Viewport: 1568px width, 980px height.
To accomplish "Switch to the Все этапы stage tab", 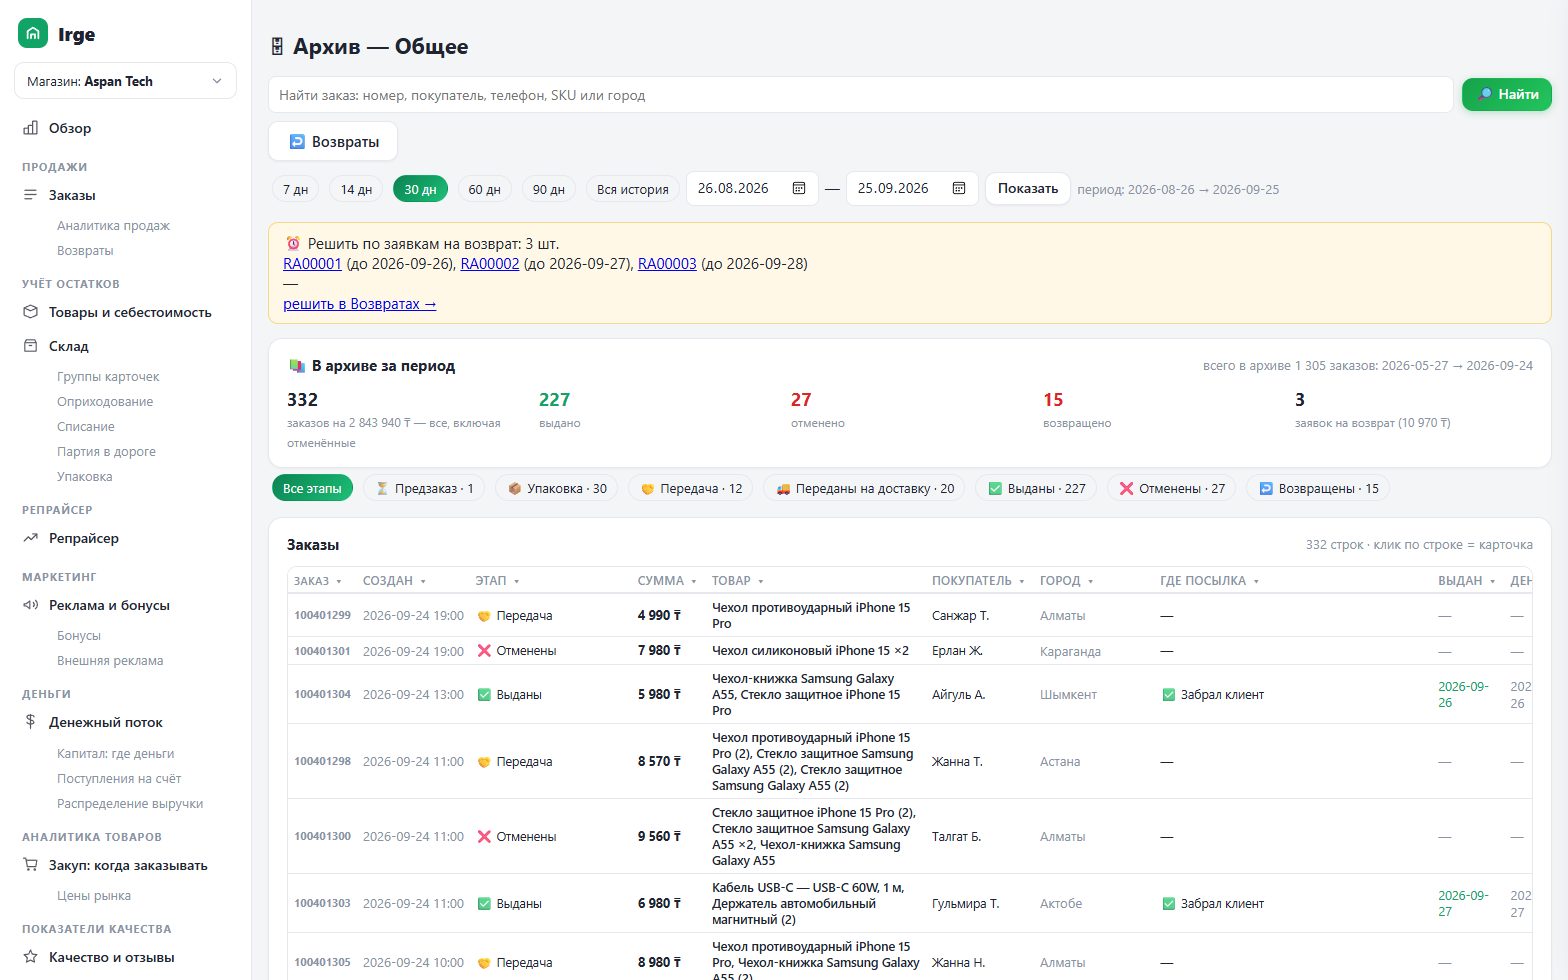I will [312, 488].
